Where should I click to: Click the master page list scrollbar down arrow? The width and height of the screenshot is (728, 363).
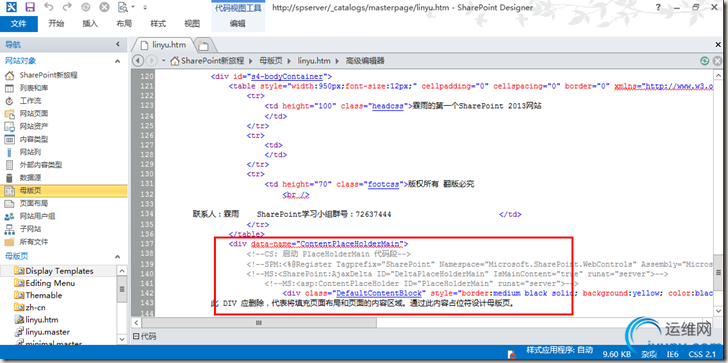[122, 340]
